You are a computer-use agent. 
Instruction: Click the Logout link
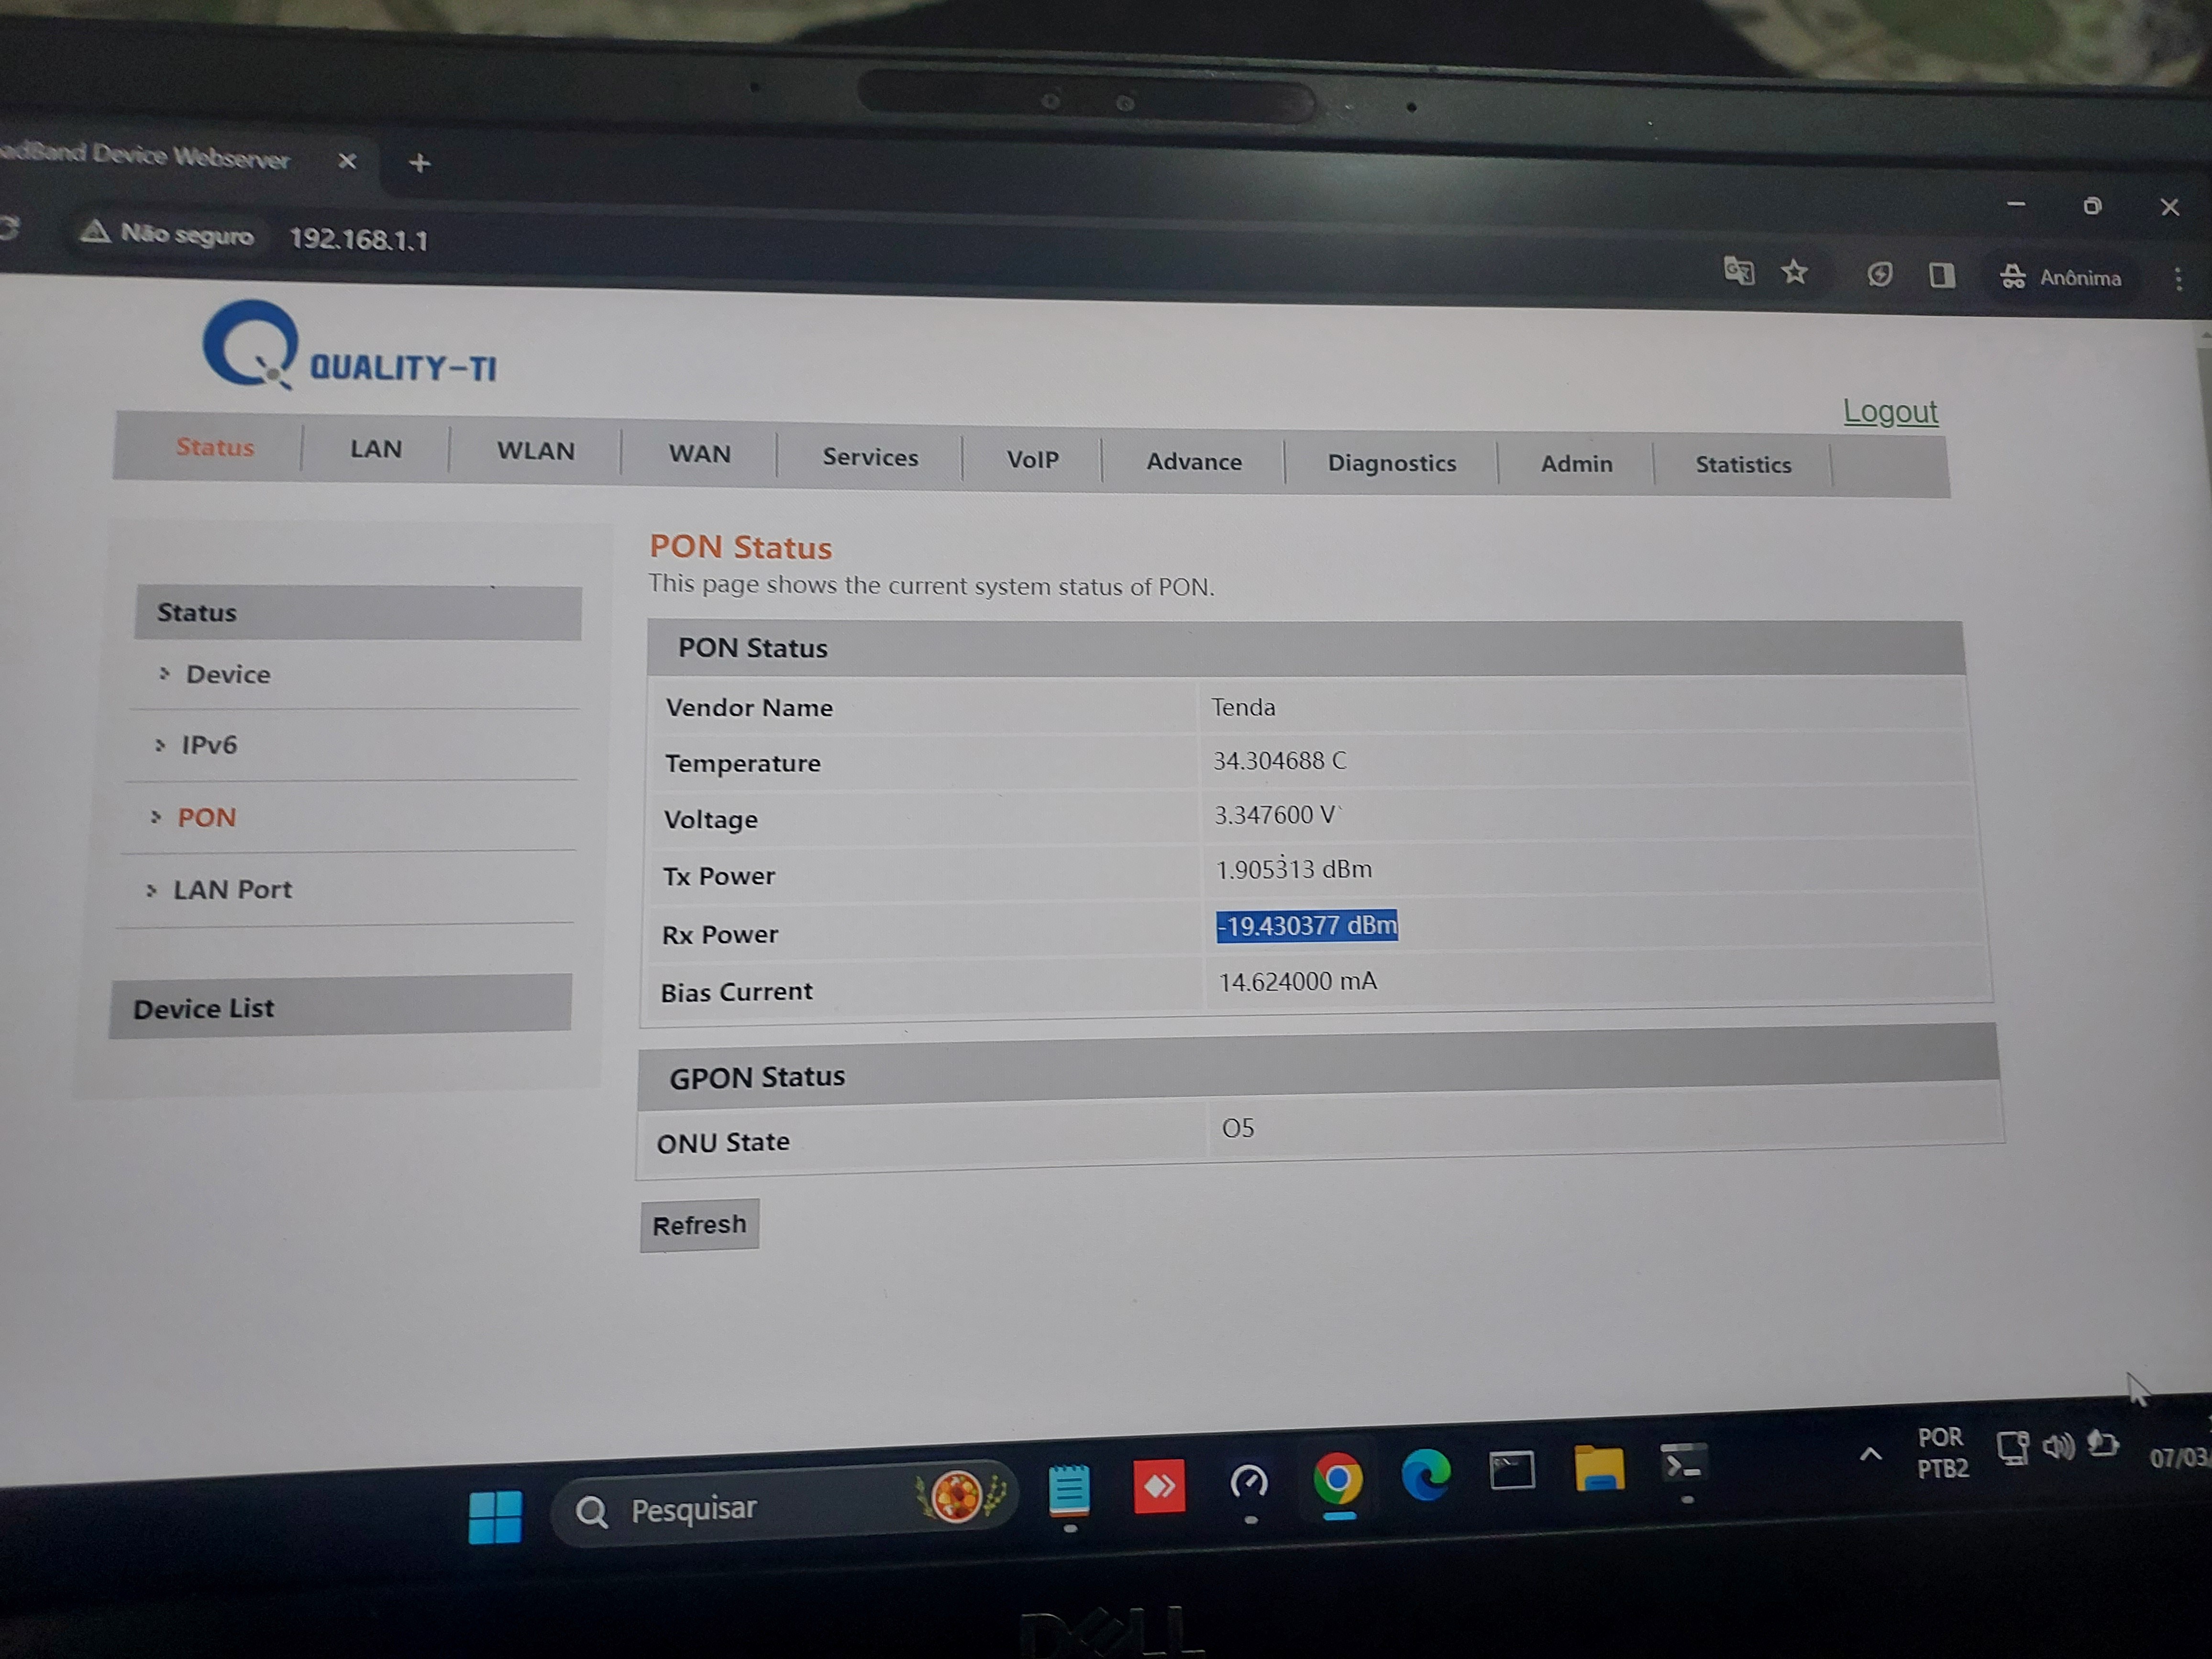pyautogui.click(x=1890, y=411)
